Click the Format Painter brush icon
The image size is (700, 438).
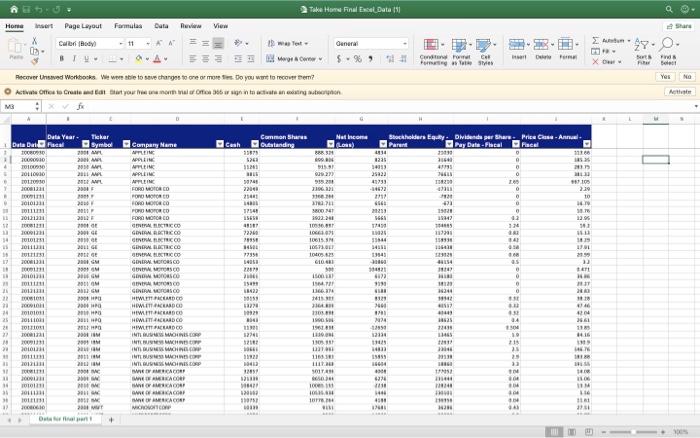[x=34, y=62]
